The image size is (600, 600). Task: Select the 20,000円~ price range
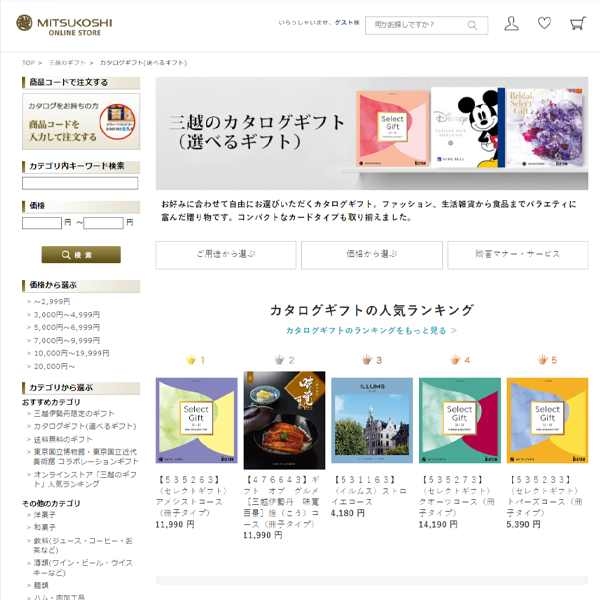point(54,366)
